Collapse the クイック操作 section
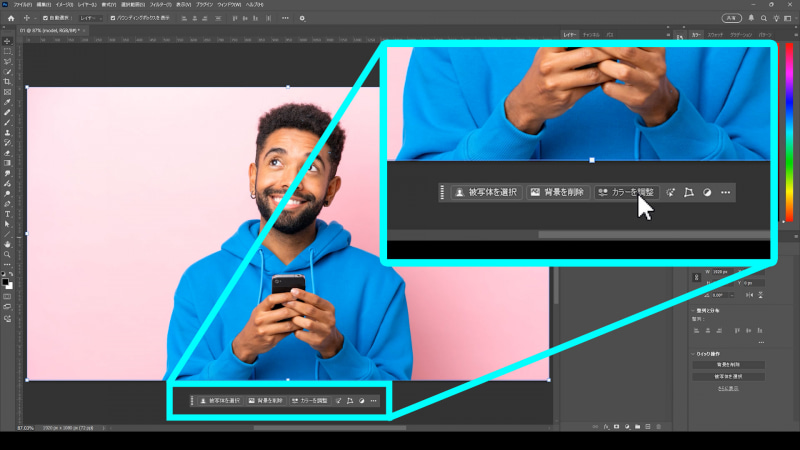The image size is (800, 450). 693,354
